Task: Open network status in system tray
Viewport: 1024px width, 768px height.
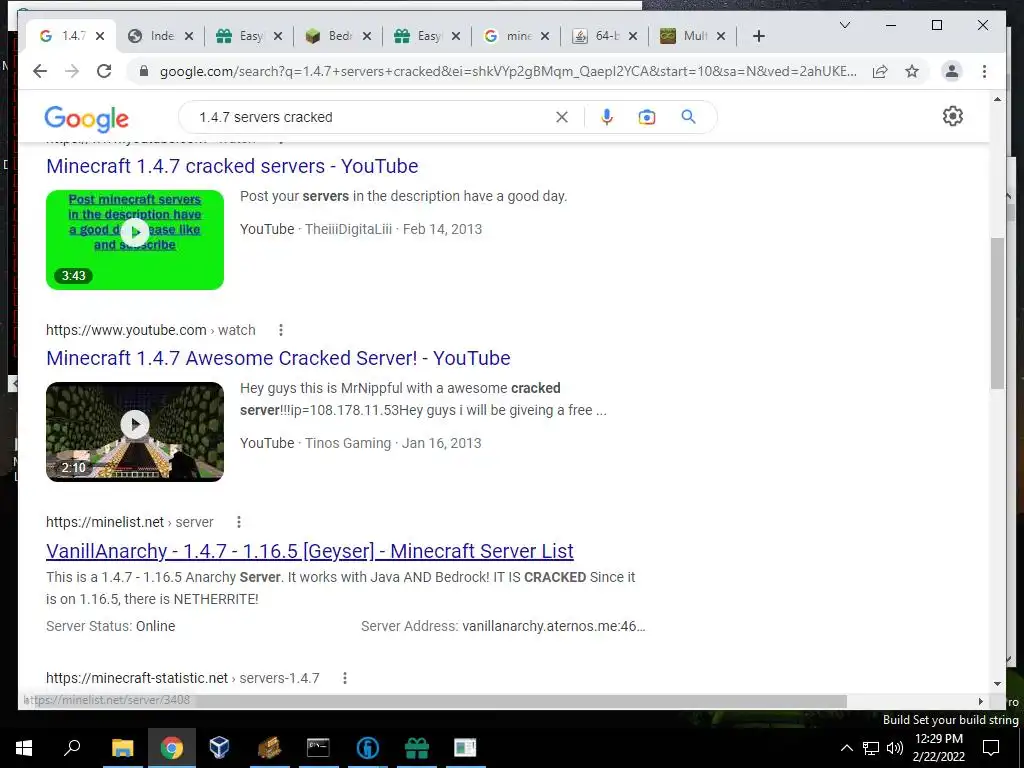Action: pyautogui.click(x=871, y=748)
